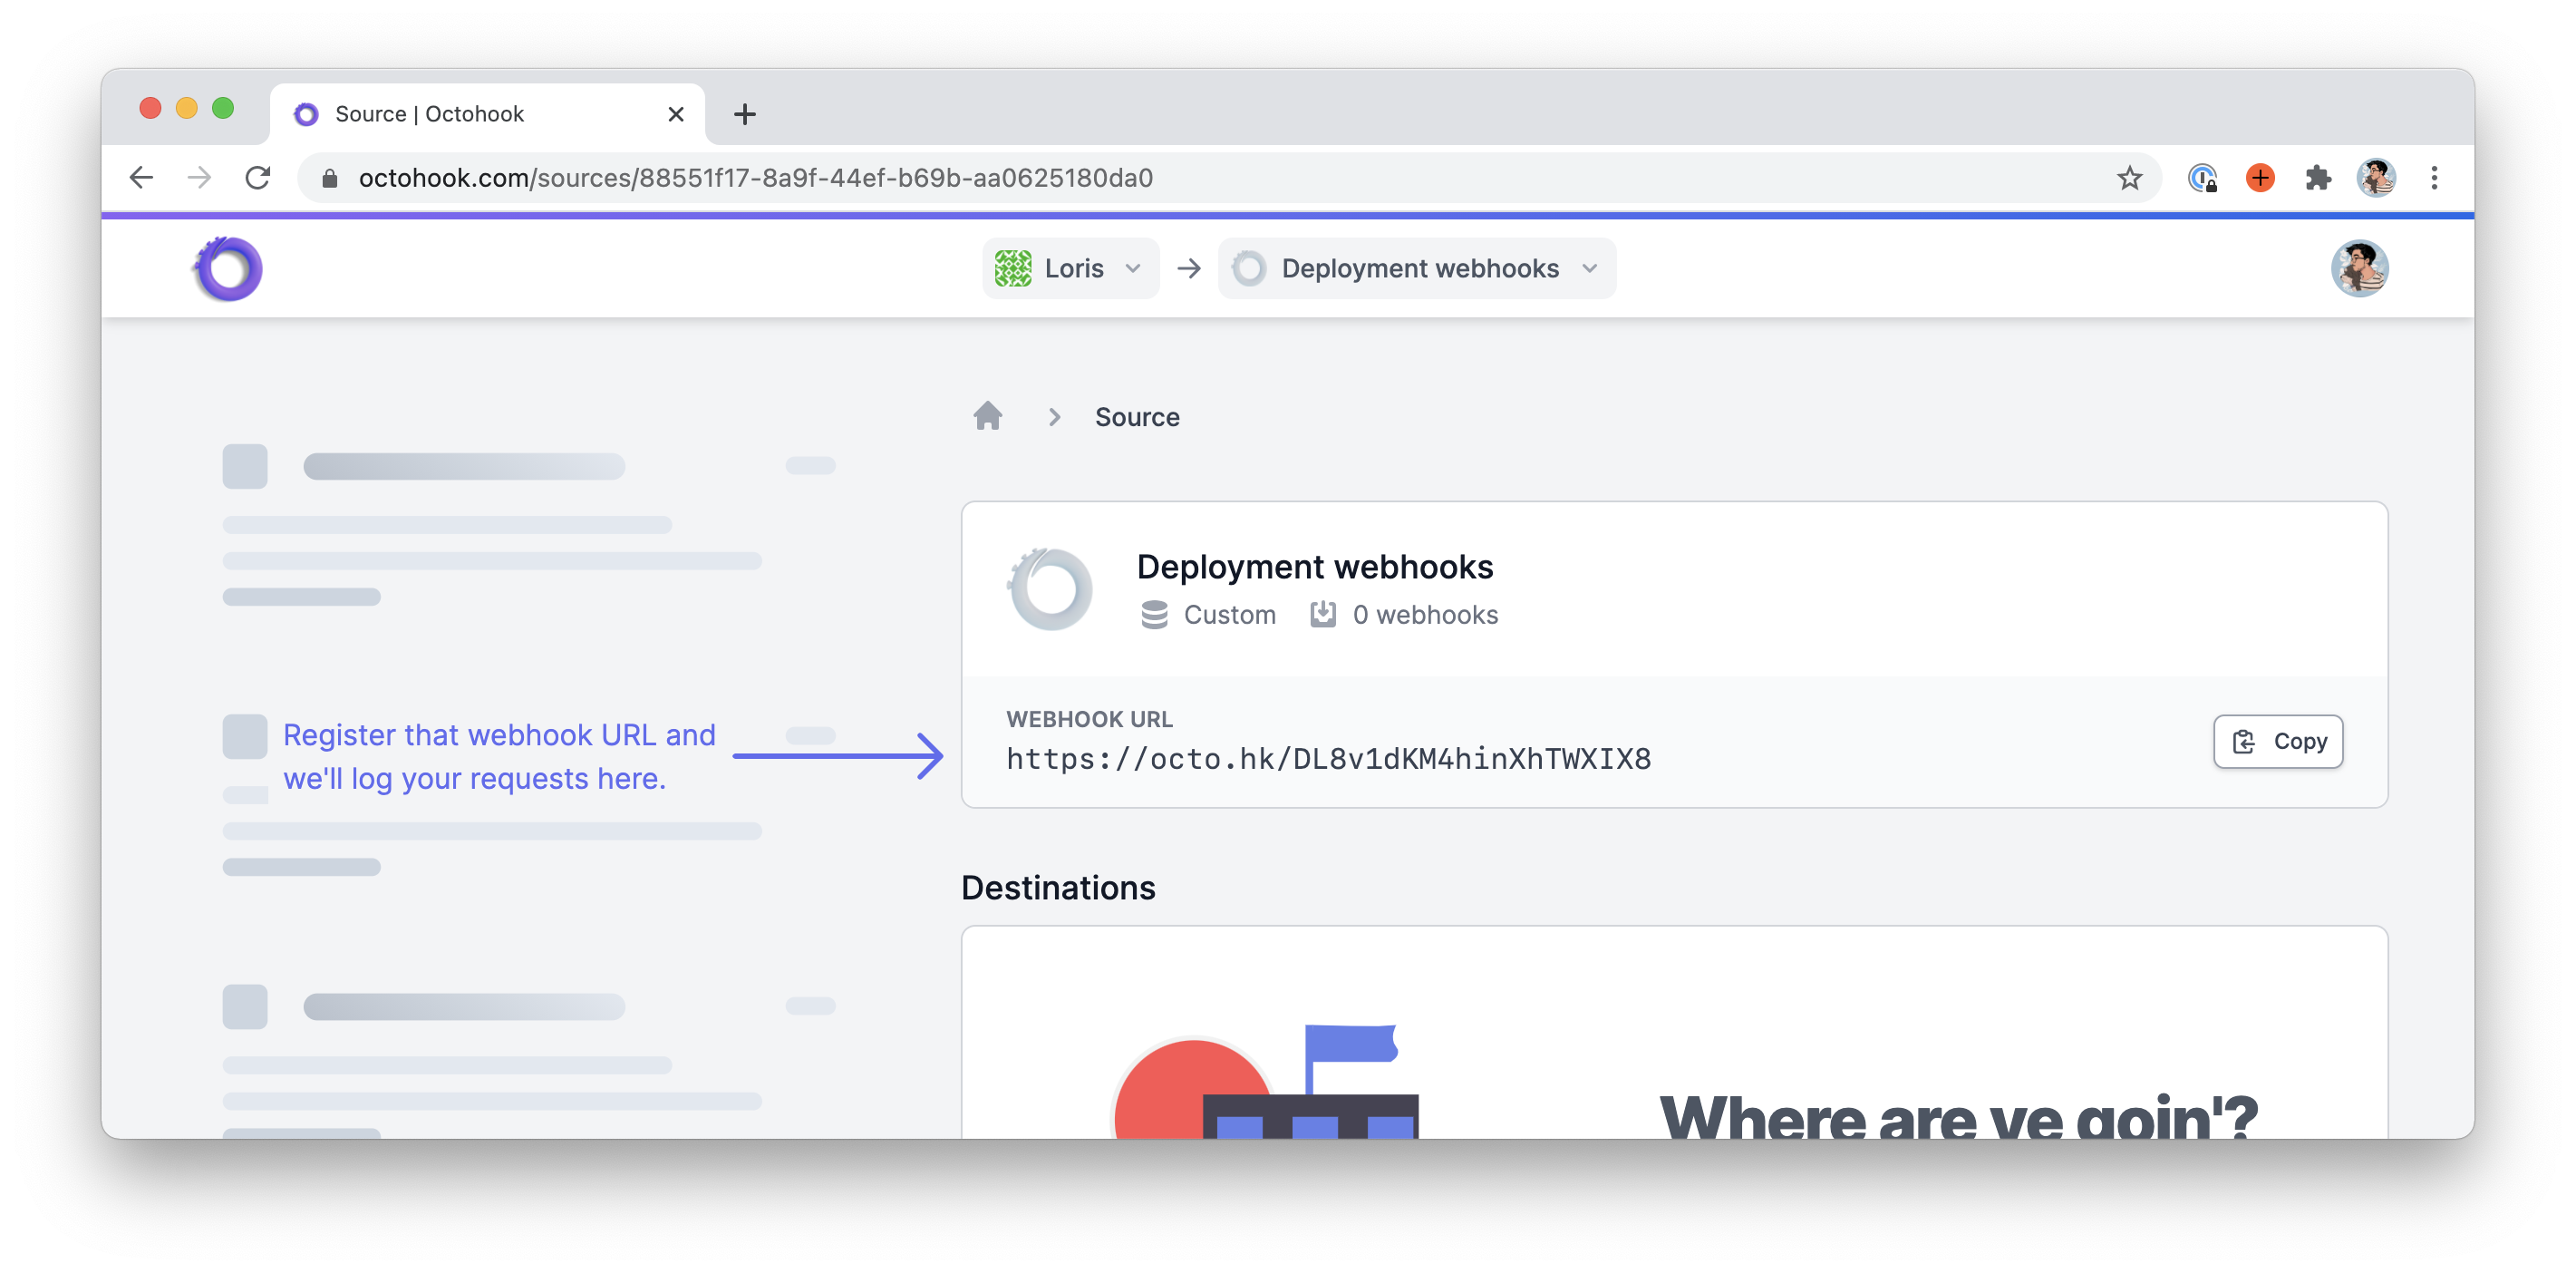Copy the webhook URL
This screenshot has height=1273, width=2576.
[2277, 741]
